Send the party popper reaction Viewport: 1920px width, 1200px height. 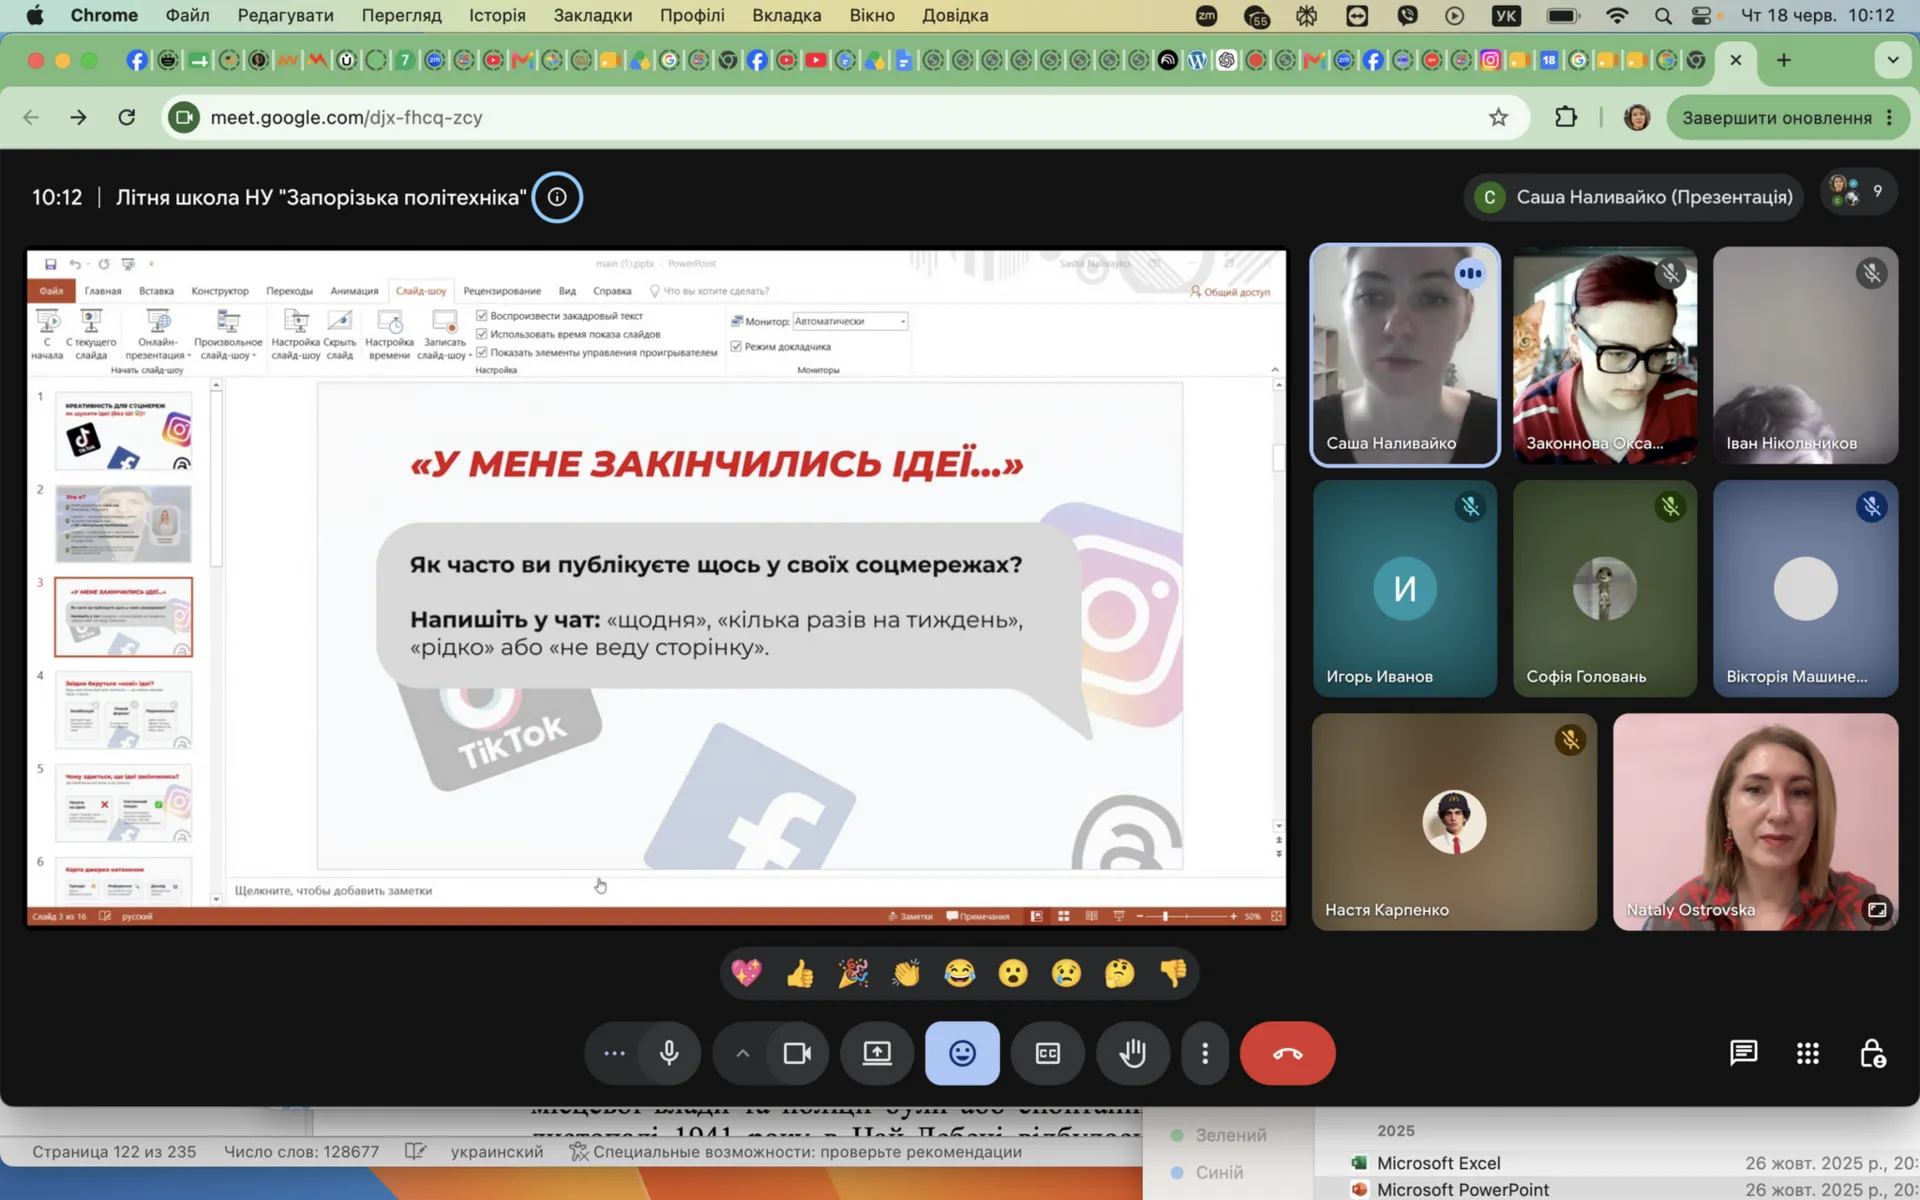pyautogui.click(x=853, y=973)
